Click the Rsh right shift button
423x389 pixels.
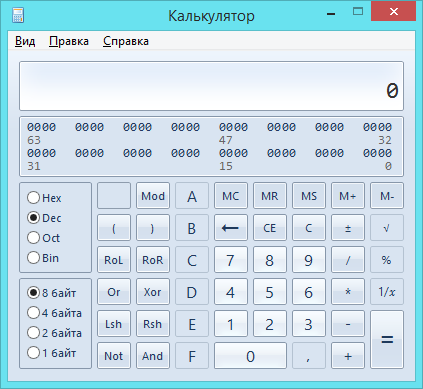[153, 324]
